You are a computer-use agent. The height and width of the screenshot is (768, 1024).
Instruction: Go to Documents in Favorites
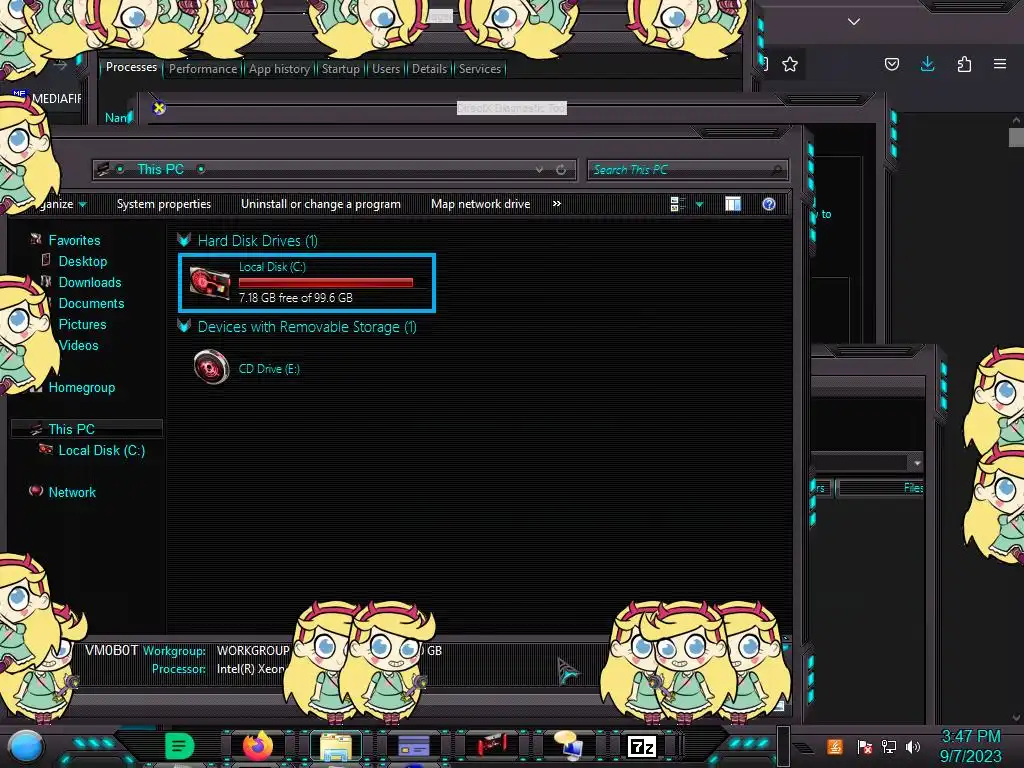(x=91, y=303)
